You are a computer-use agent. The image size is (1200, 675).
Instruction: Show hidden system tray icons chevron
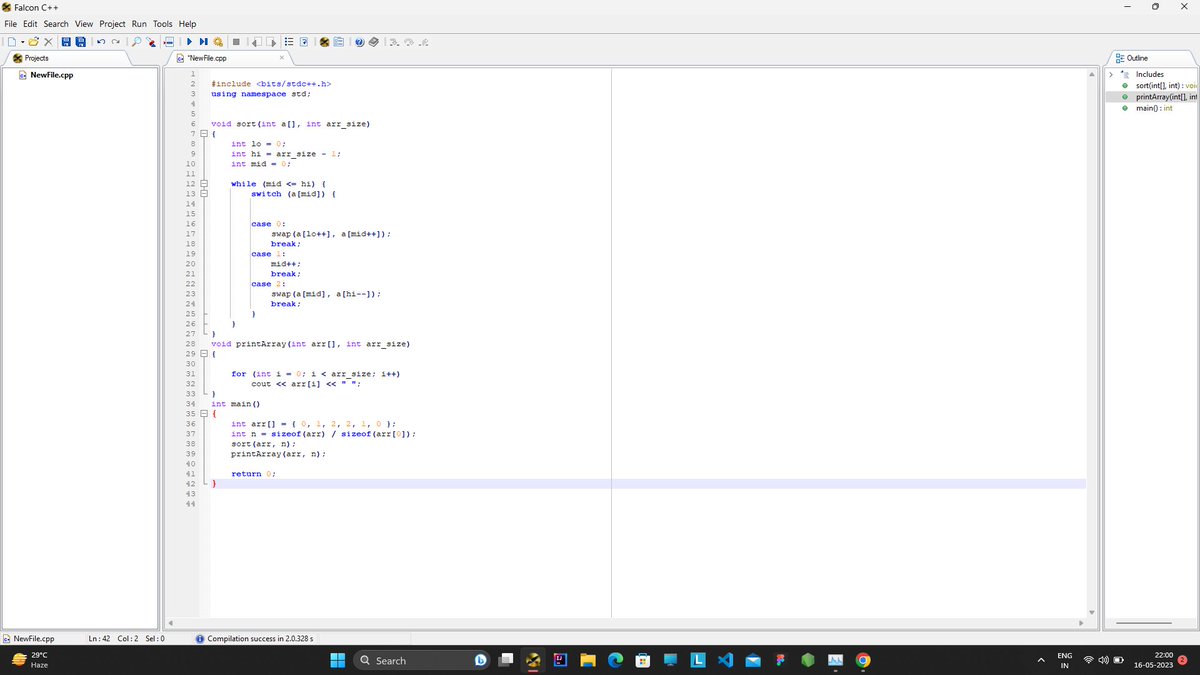(x=1042, y=660)
